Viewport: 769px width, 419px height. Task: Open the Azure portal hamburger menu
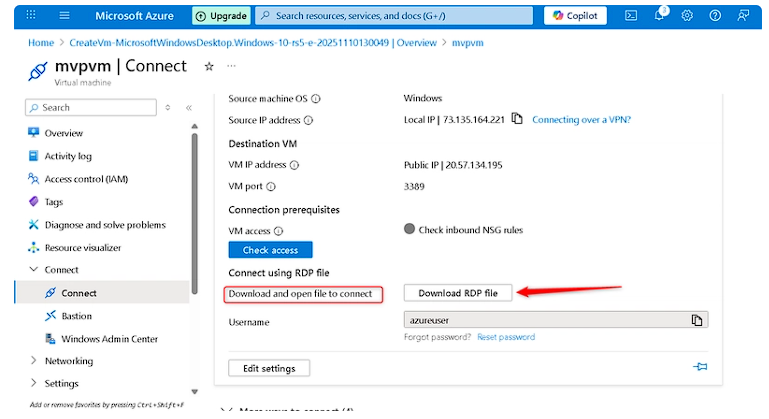65,16
